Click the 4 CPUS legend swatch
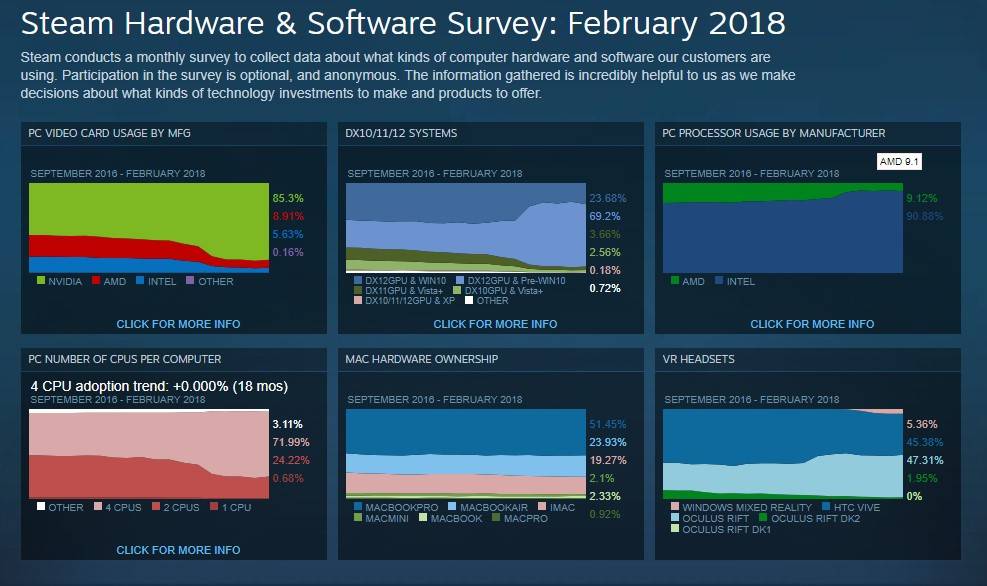 click(x=98, y=506)
